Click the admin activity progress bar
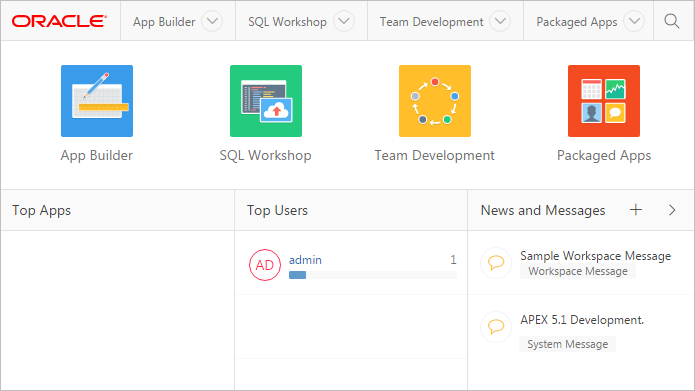 coord(373,275)
